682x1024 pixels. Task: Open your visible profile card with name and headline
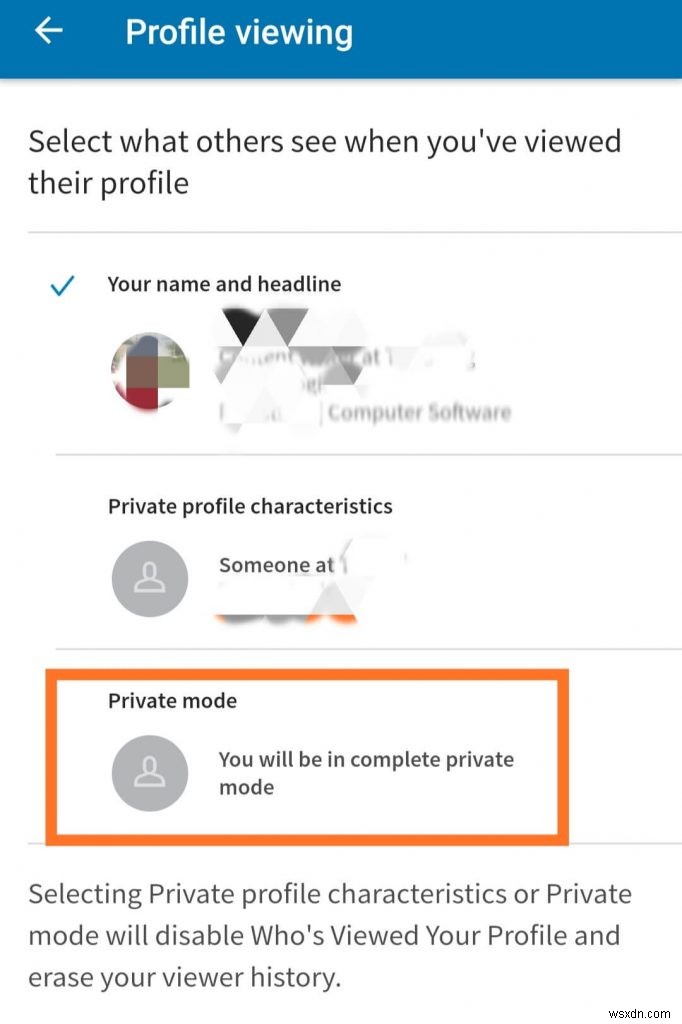tap(300, 370)
